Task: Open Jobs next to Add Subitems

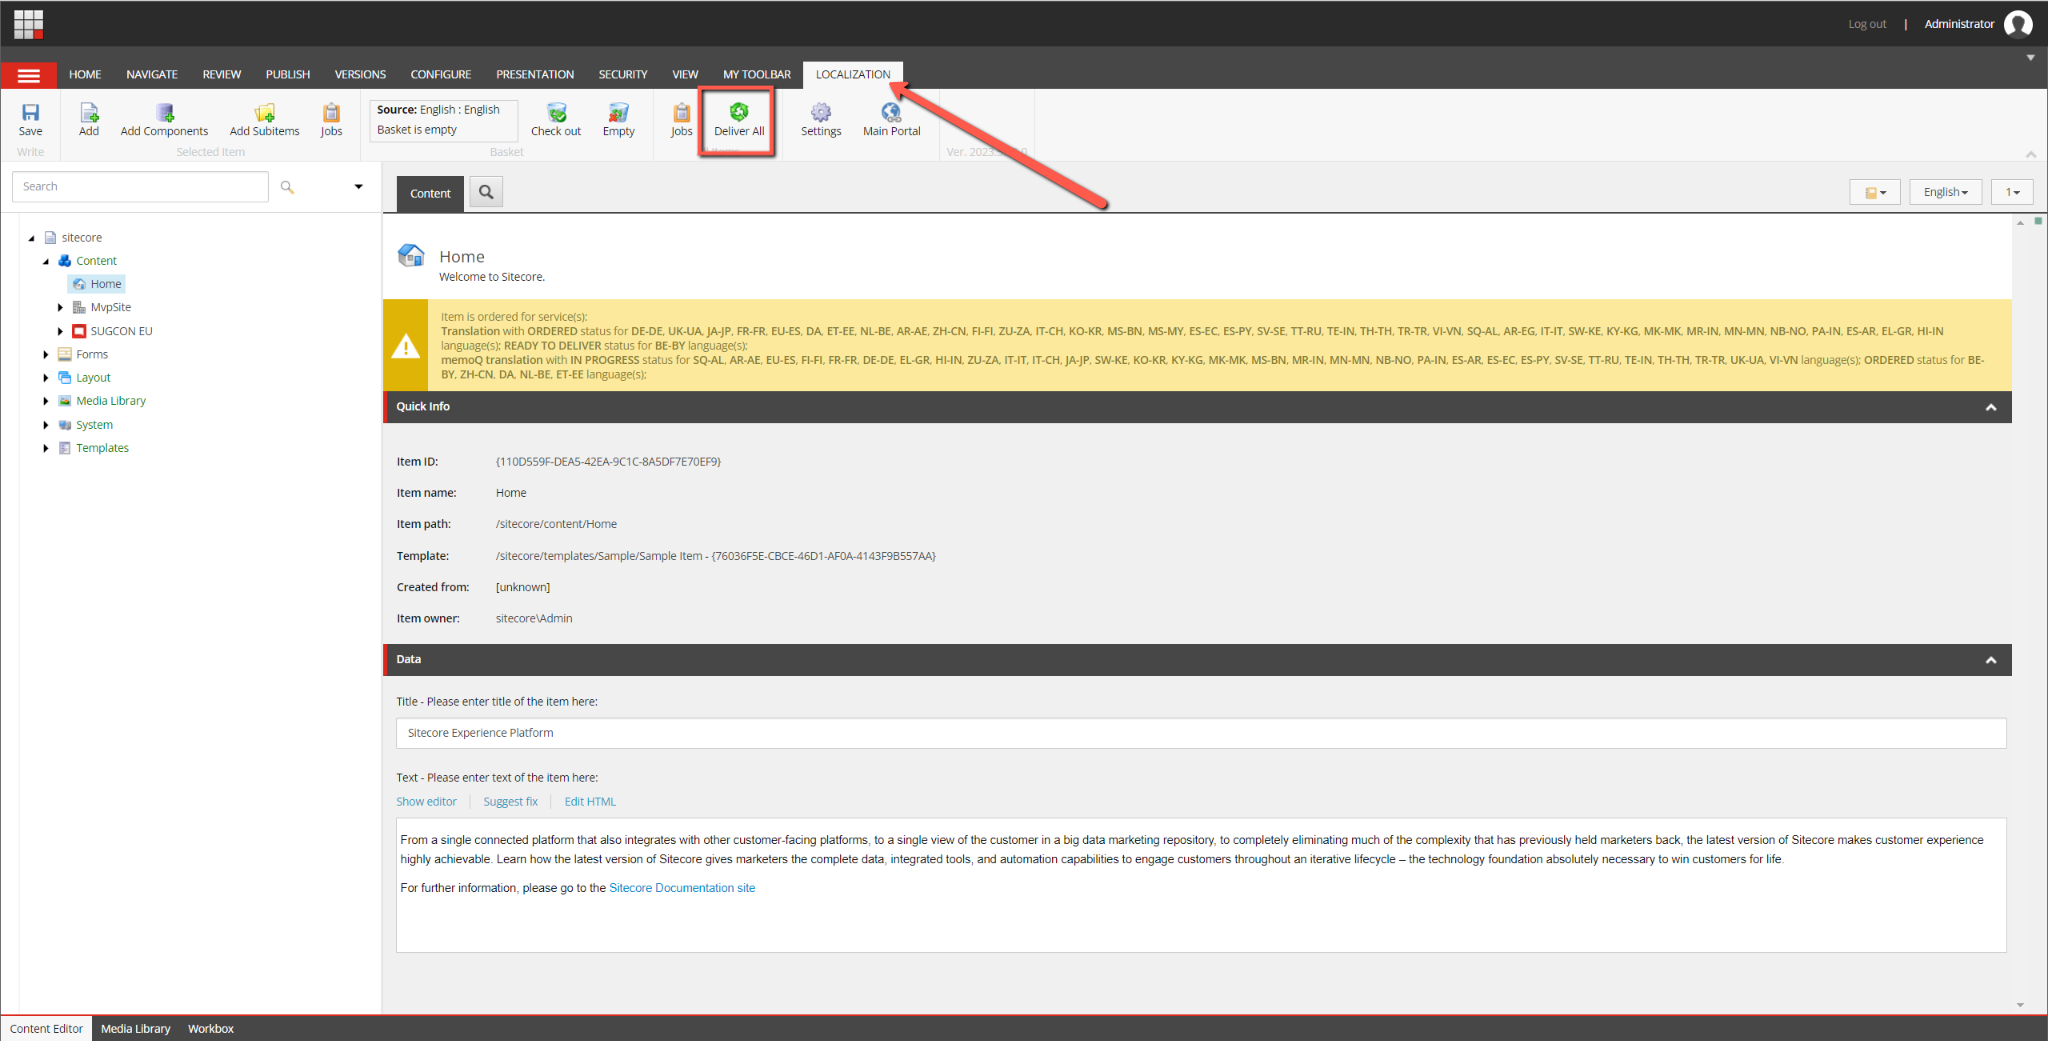Action: 331,119
